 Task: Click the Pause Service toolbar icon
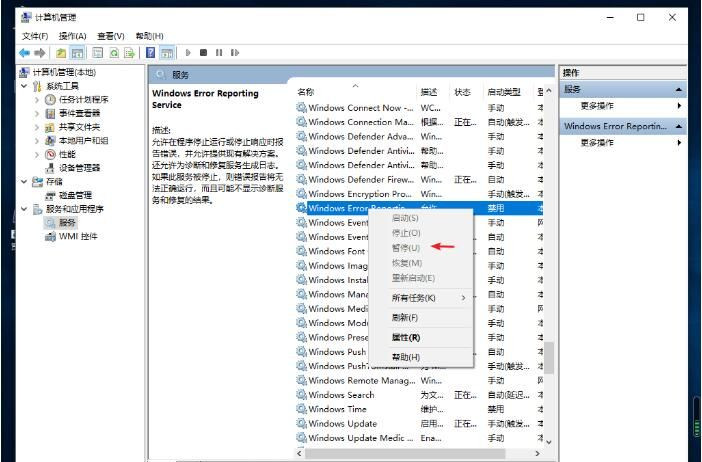tap(220, 52)
